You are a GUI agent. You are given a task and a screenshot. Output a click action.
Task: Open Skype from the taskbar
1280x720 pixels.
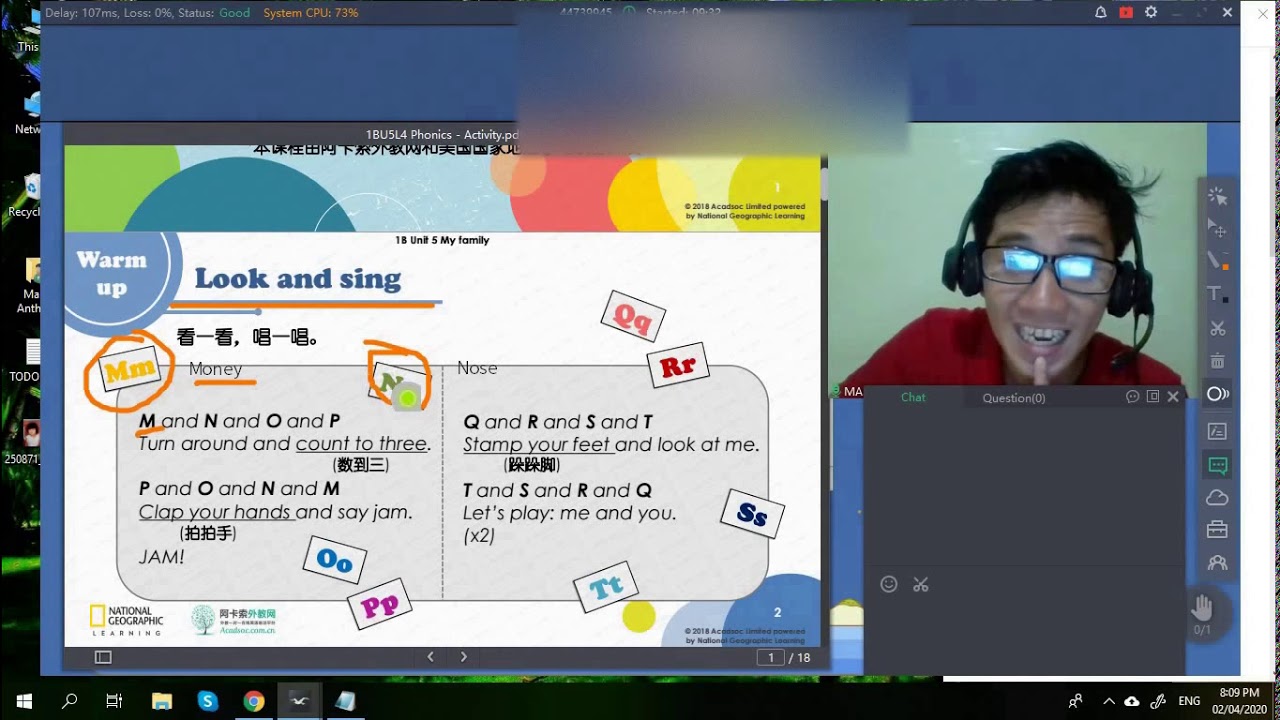[207, 701]
